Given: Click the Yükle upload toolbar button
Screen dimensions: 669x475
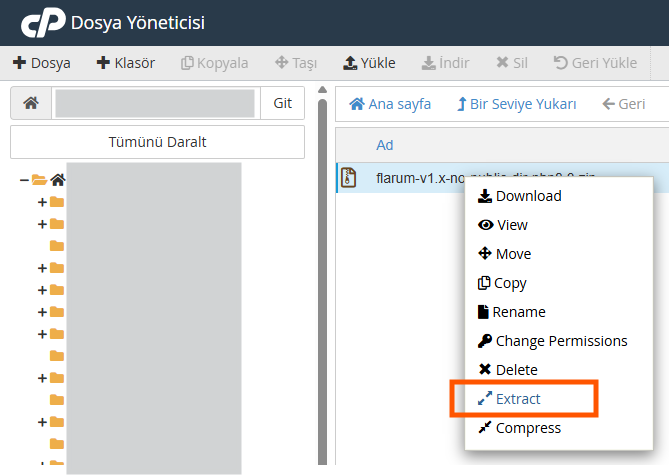Looking at the screenshot, I should 369,63.
